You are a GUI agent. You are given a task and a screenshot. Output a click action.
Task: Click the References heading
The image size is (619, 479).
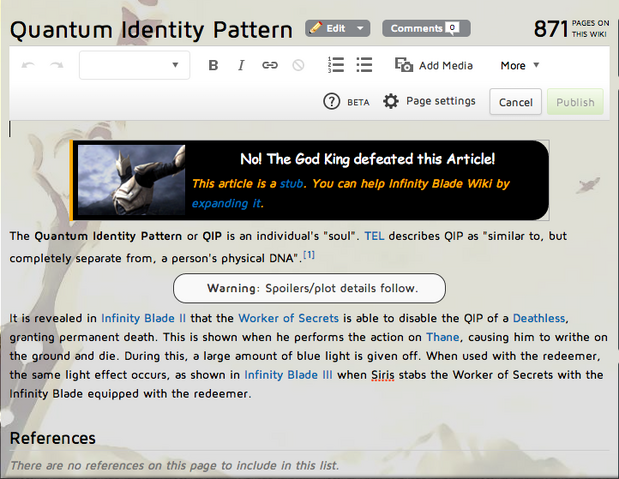click(x=53, y=438)
